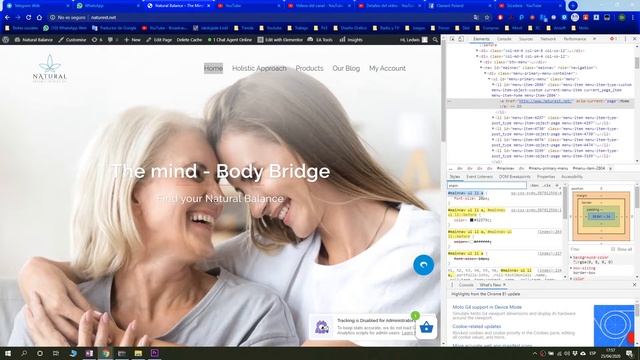Click the computed Filter input field

[589, 249]
